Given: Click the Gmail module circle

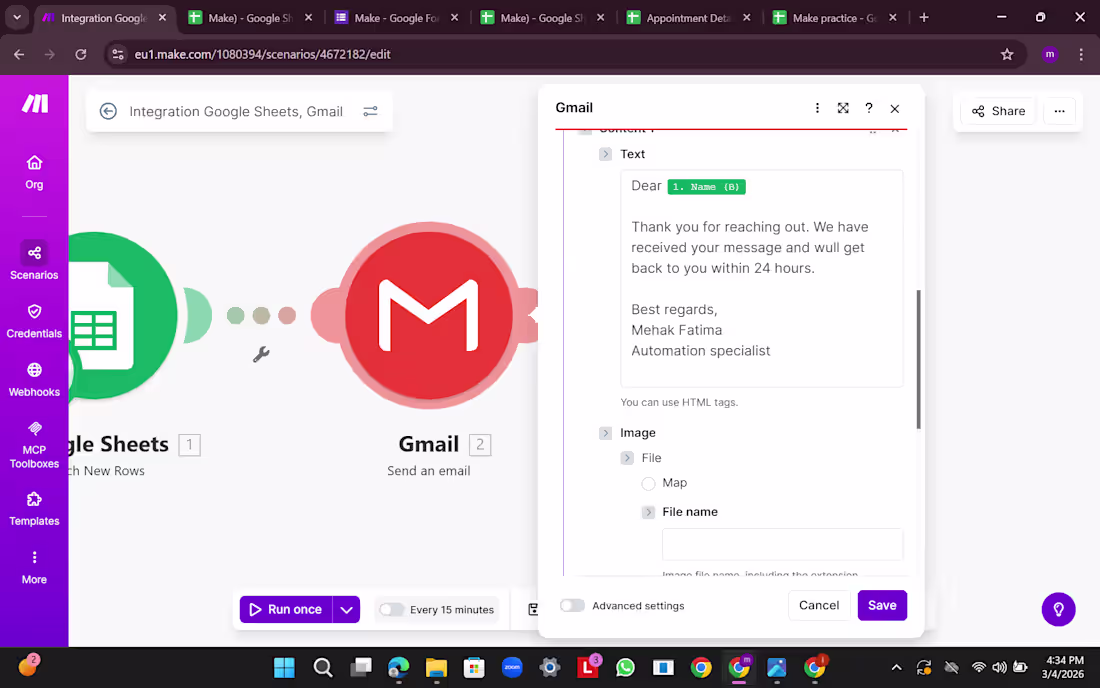Looking at the screenshot, I should (429, 316).
